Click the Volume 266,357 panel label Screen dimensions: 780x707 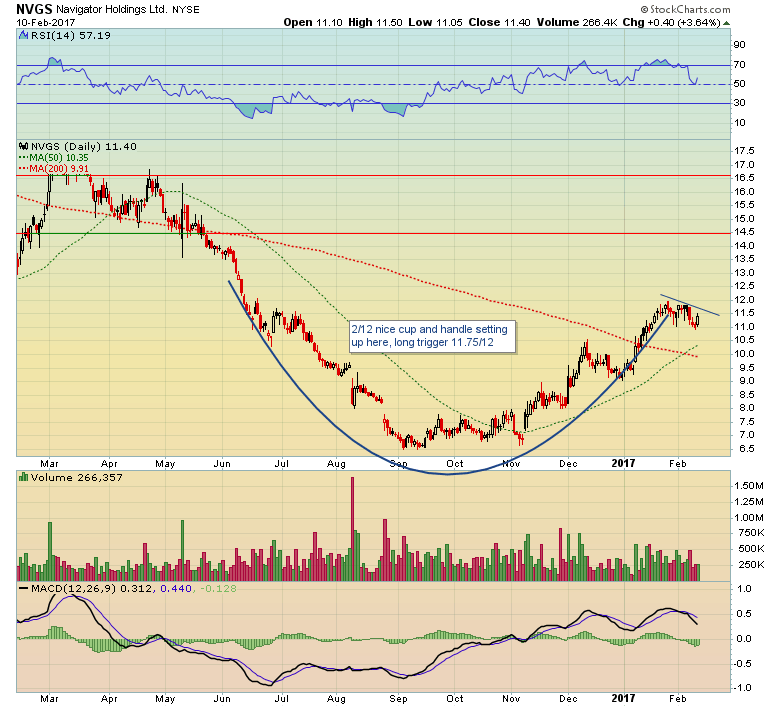[x=76, y=478]
